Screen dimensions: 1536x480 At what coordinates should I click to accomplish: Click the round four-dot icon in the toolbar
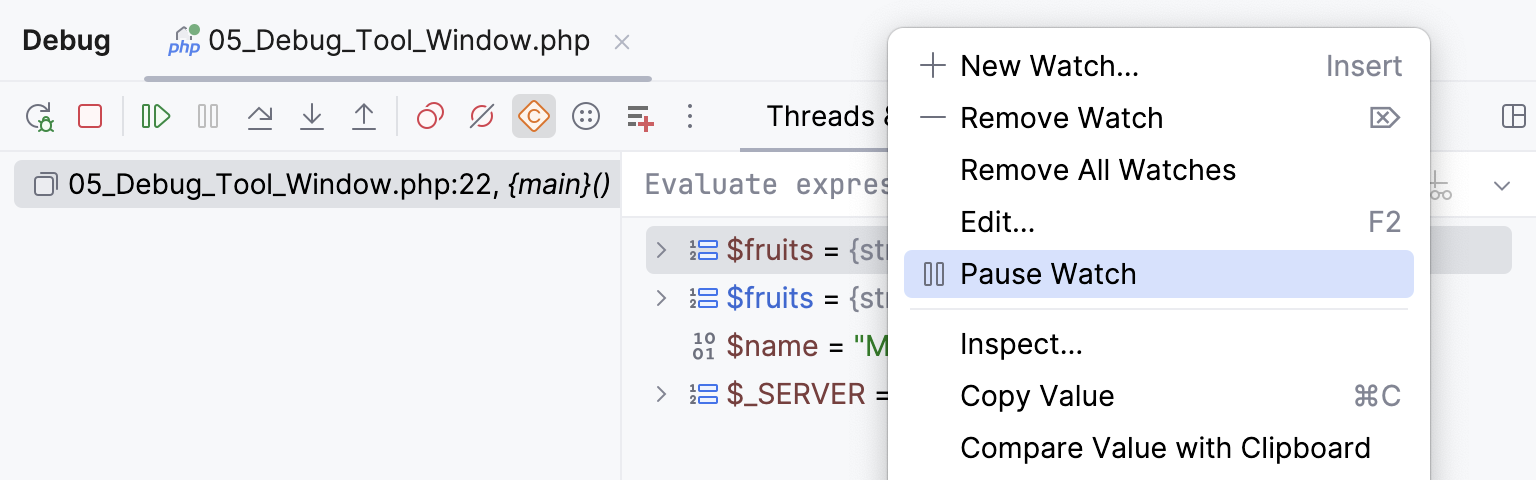click(x=585, y=117)
